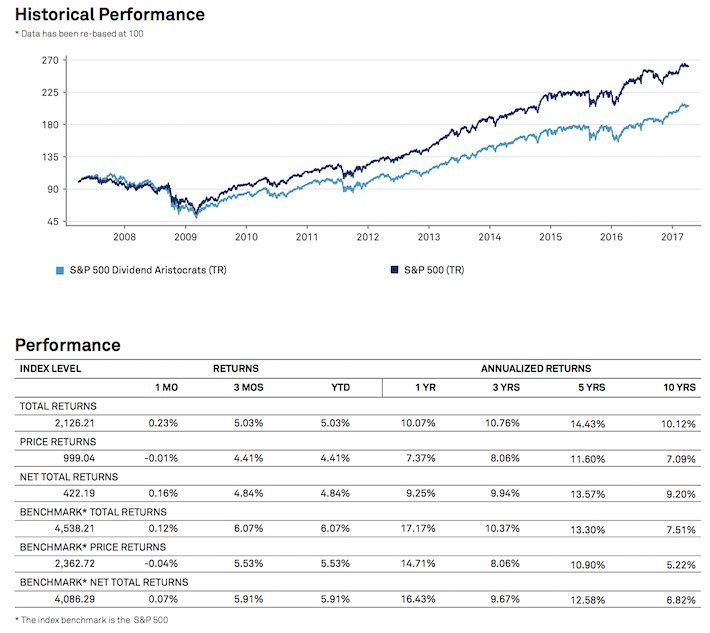Select the 3 MOS column header

click(x=248, y=387)
